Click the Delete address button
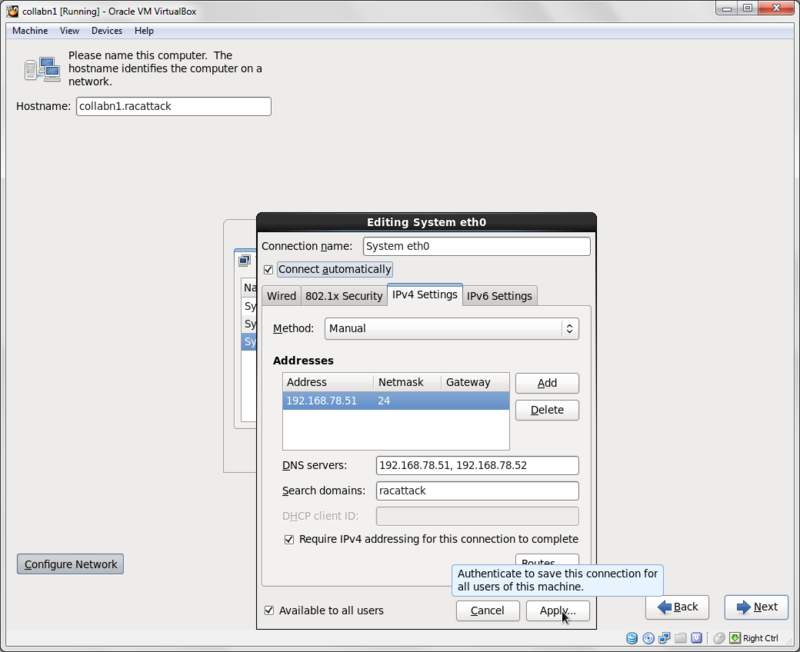Viewport: 800px width, 652px height. coord(547,410)
